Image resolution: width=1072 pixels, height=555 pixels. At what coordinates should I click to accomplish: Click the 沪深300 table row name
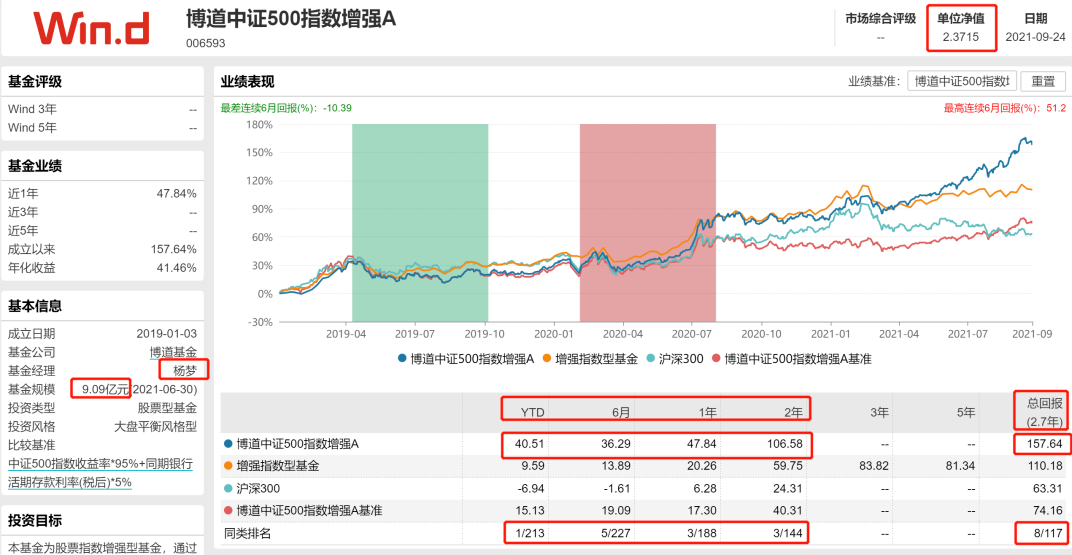pyautogui.click(x=258, y=489)
